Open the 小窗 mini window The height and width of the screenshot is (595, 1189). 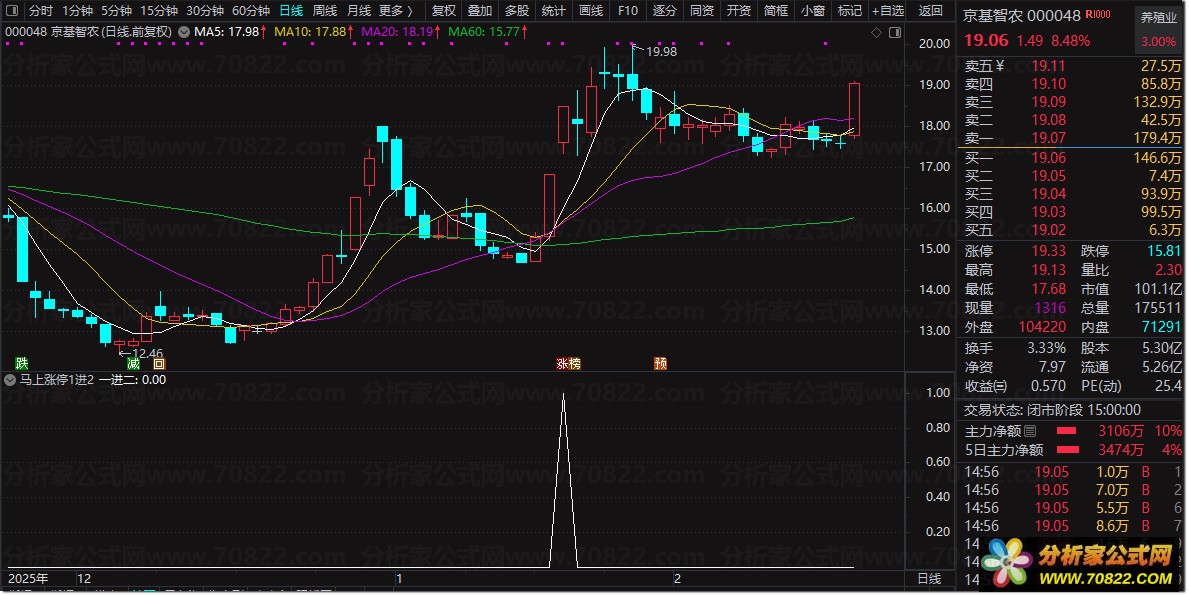point(813,11)
